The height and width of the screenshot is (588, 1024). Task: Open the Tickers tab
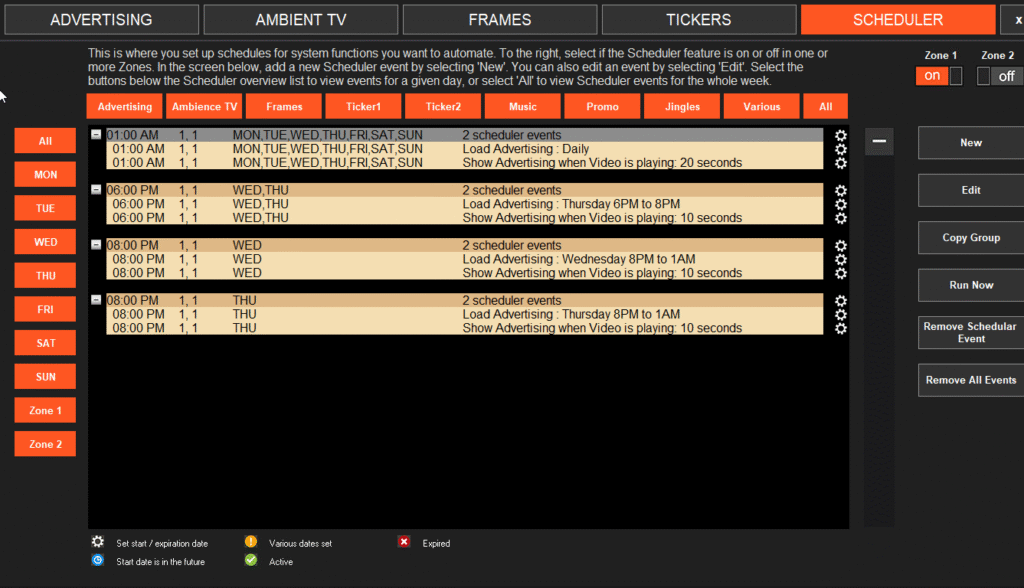coord(698,20)
